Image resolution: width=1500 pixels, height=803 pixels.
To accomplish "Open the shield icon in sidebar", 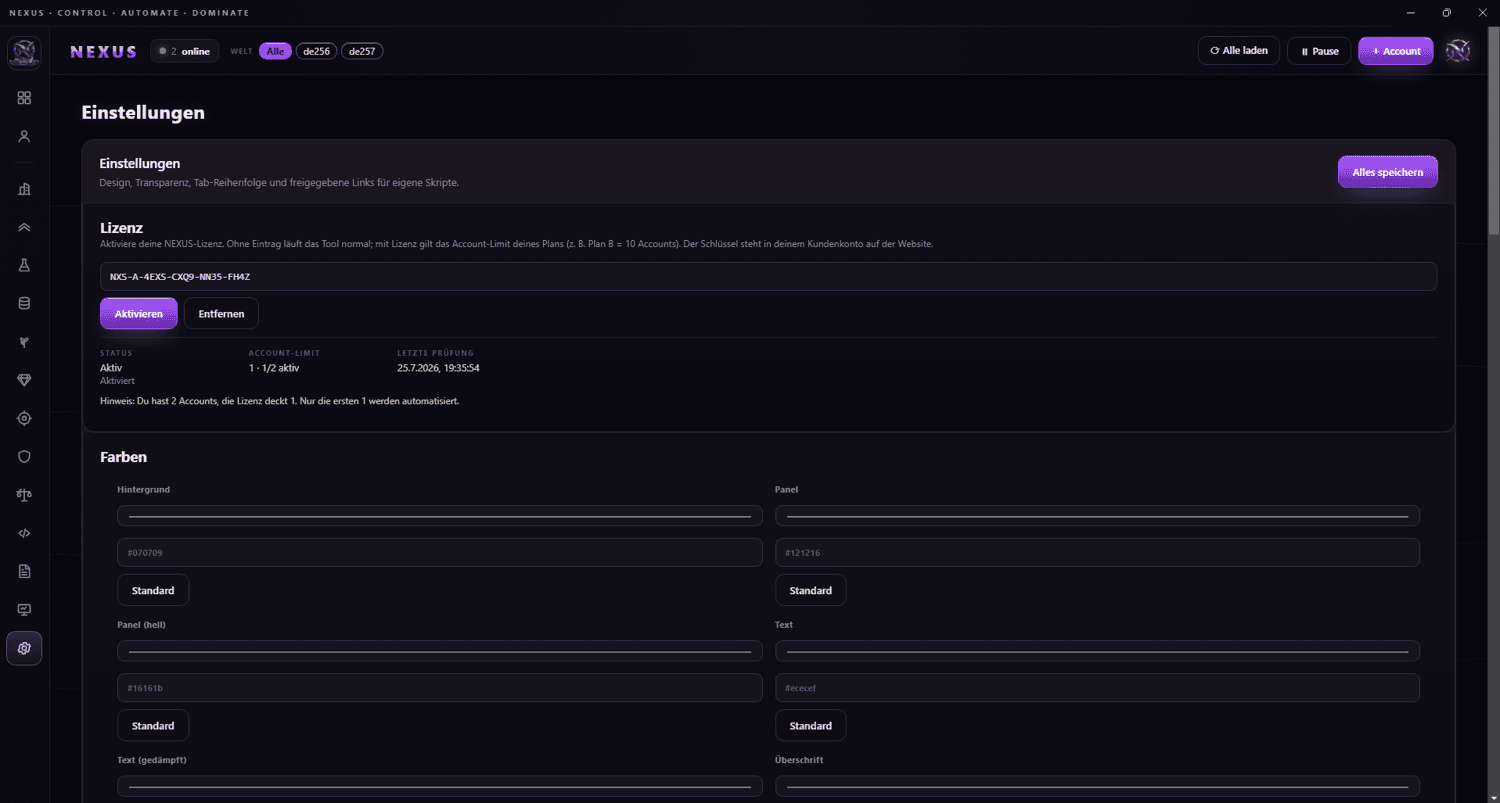I will pyautogui.click(x=24, y=456).
